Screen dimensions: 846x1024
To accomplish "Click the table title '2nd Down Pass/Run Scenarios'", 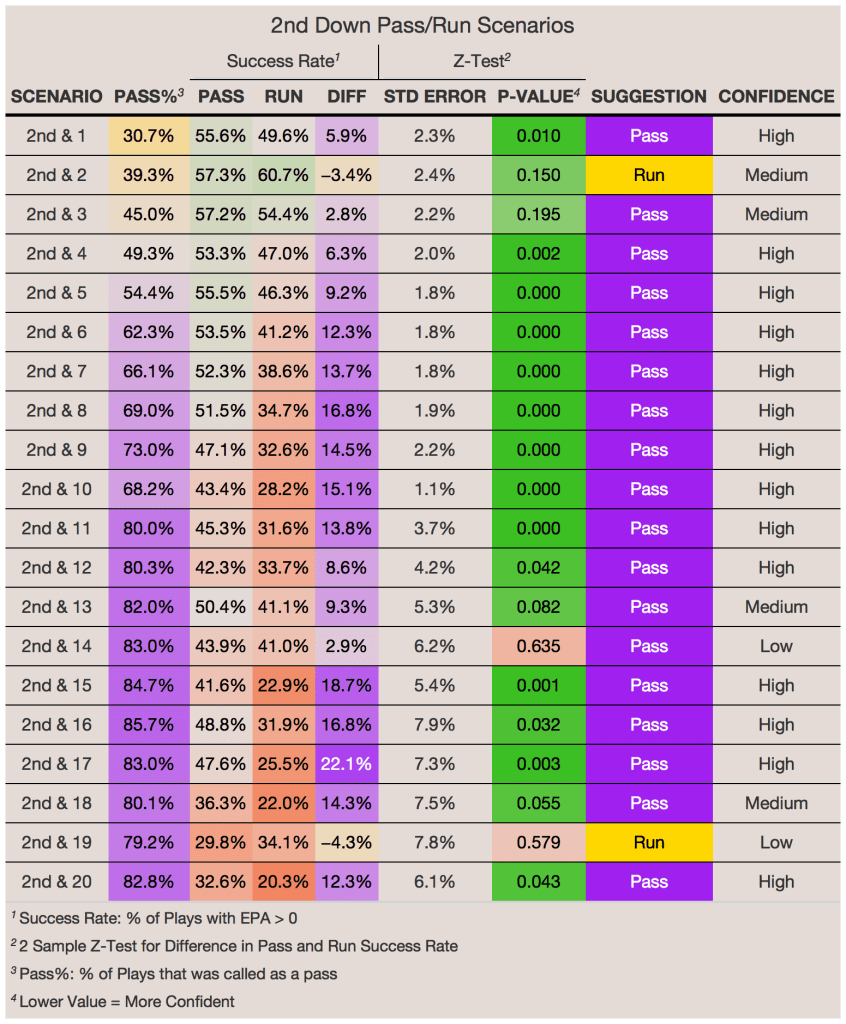I will coord(423,24).
